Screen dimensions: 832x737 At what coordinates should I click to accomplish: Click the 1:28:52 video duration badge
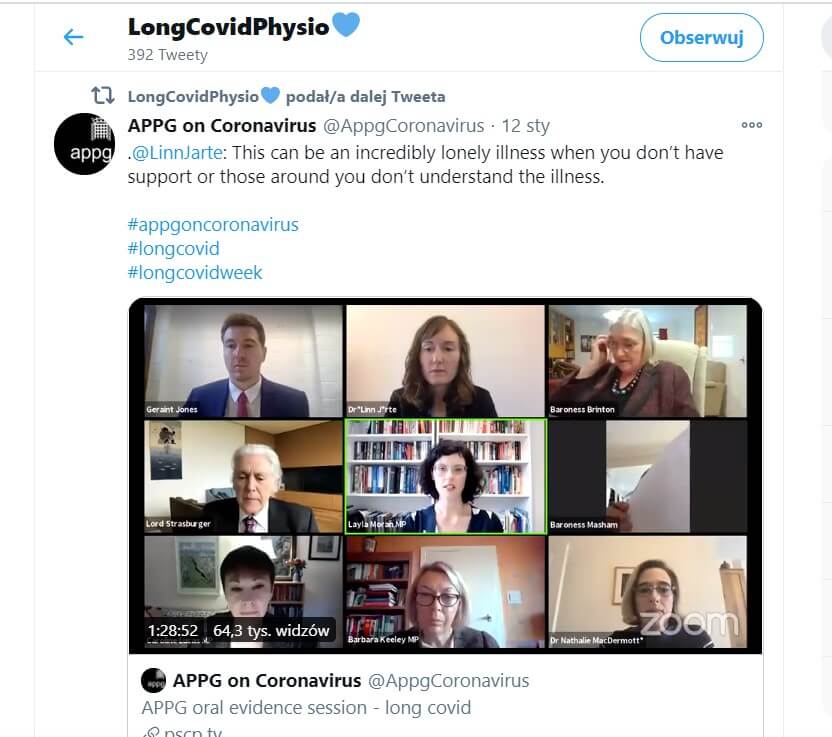click(x=173, y=630)
